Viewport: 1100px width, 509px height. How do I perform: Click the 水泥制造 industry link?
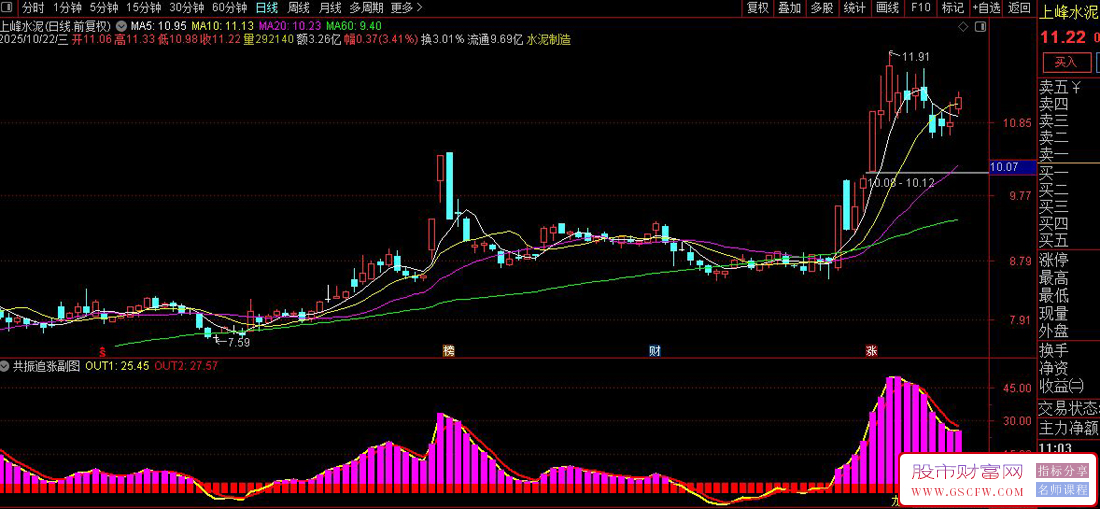pos(548,40)
